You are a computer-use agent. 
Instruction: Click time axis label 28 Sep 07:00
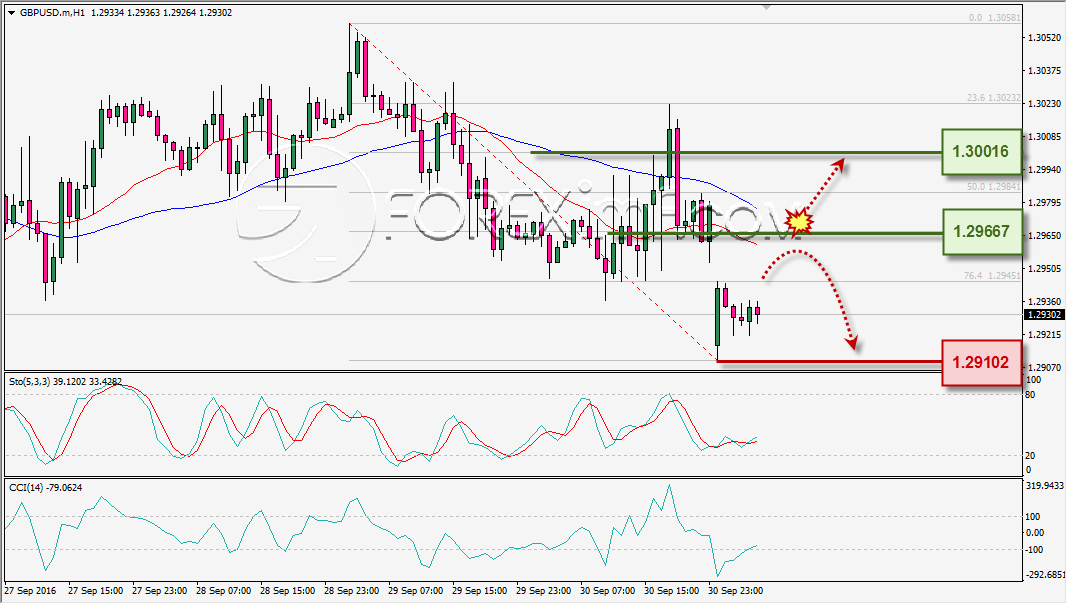[224, 590]
